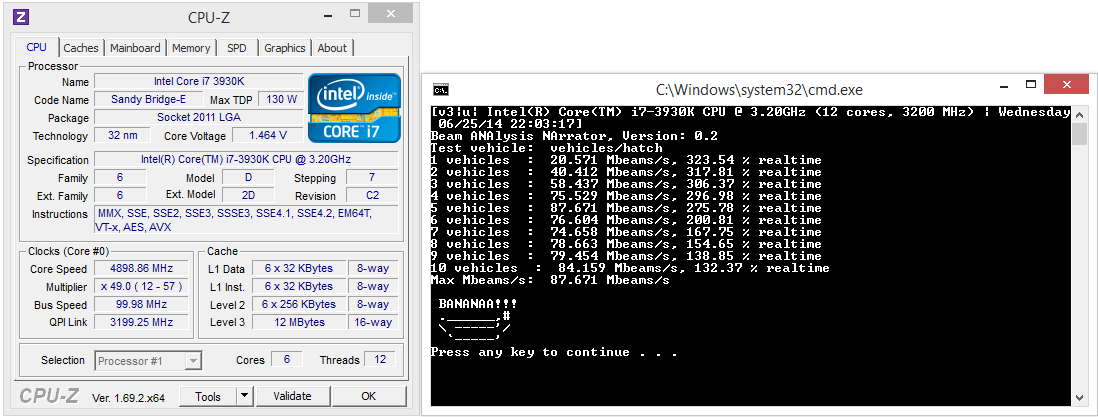Click the Name field 'Intel Core i7 3930K'

tap(198, 81)
